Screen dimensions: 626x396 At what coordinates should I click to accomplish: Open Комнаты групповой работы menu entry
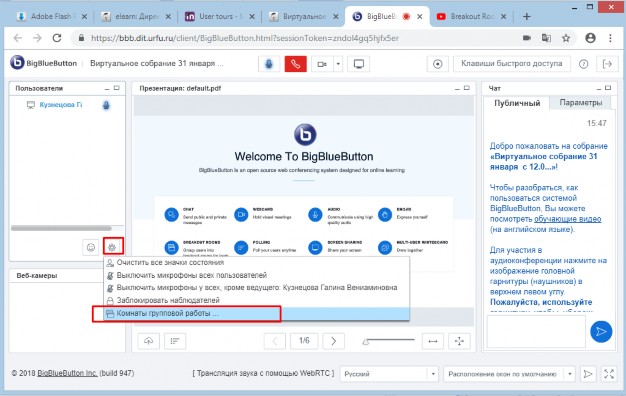click(257, 313)
